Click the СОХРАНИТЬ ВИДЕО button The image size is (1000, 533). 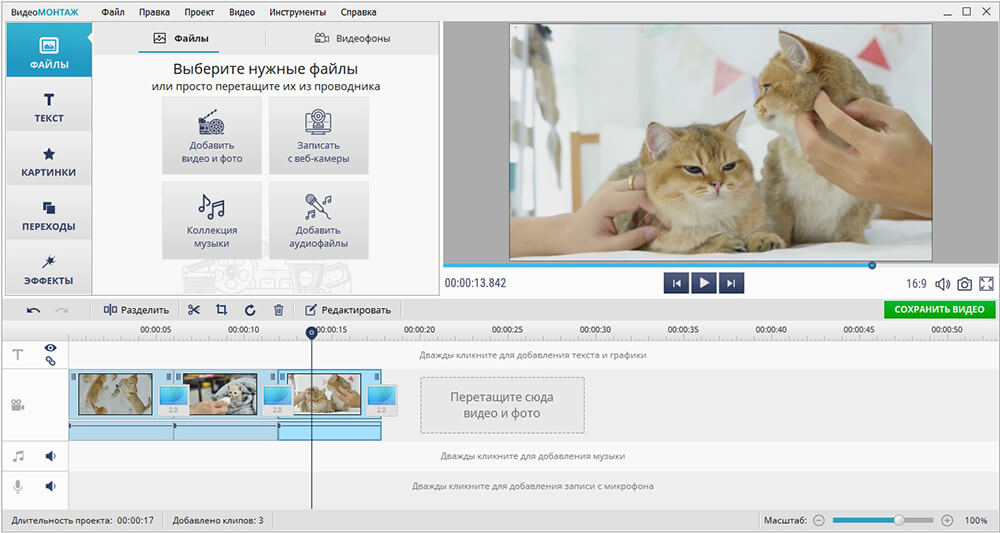click(939, 310)
